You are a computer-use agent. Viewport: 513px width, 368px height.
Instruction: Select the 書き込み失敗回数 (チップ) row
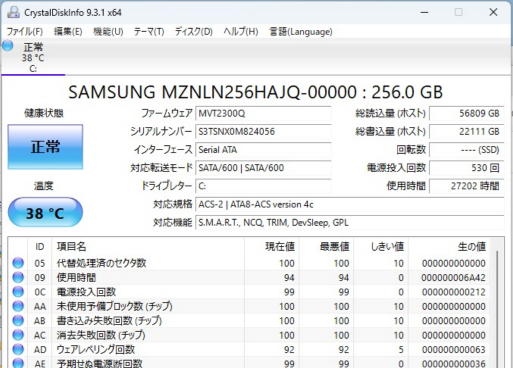pos(250,321)
